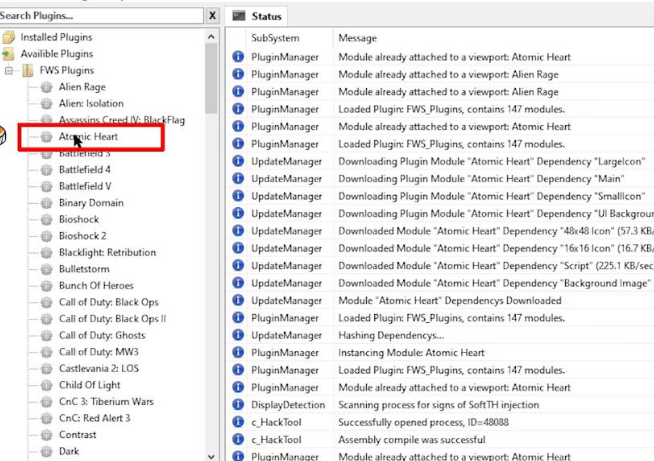
Task: Select the Alien: Isolation plugin
Action: (x=91, y=103)
